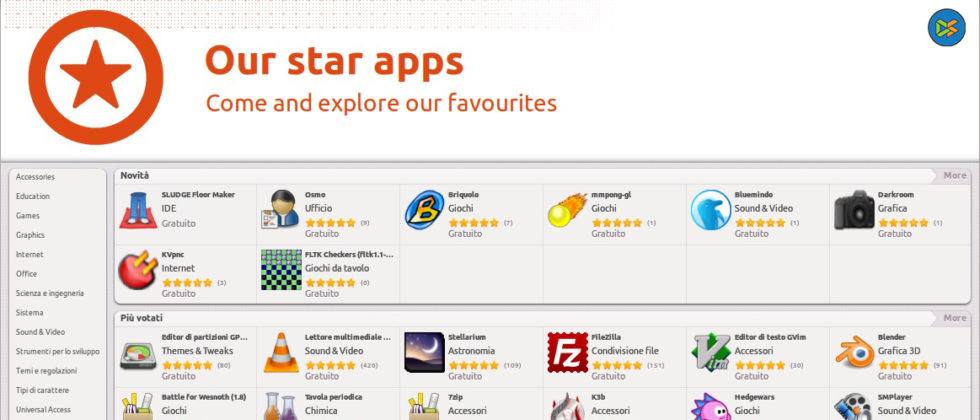Open the GVim editor icon
The height and width of the screenshot is (420, 980).
point(711,352)
